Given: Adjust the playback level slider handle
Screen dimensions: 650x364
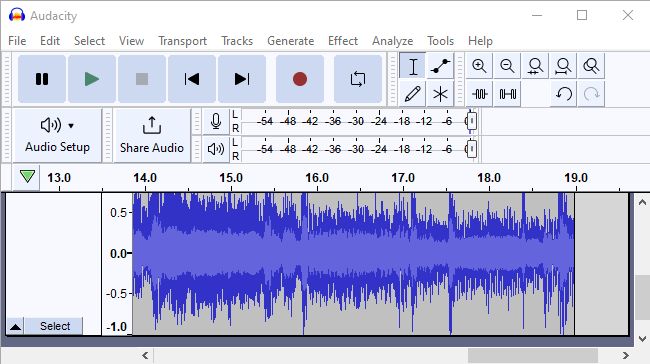Looking at the screenshot, I should pyautogui.click(x=471, y=149).
